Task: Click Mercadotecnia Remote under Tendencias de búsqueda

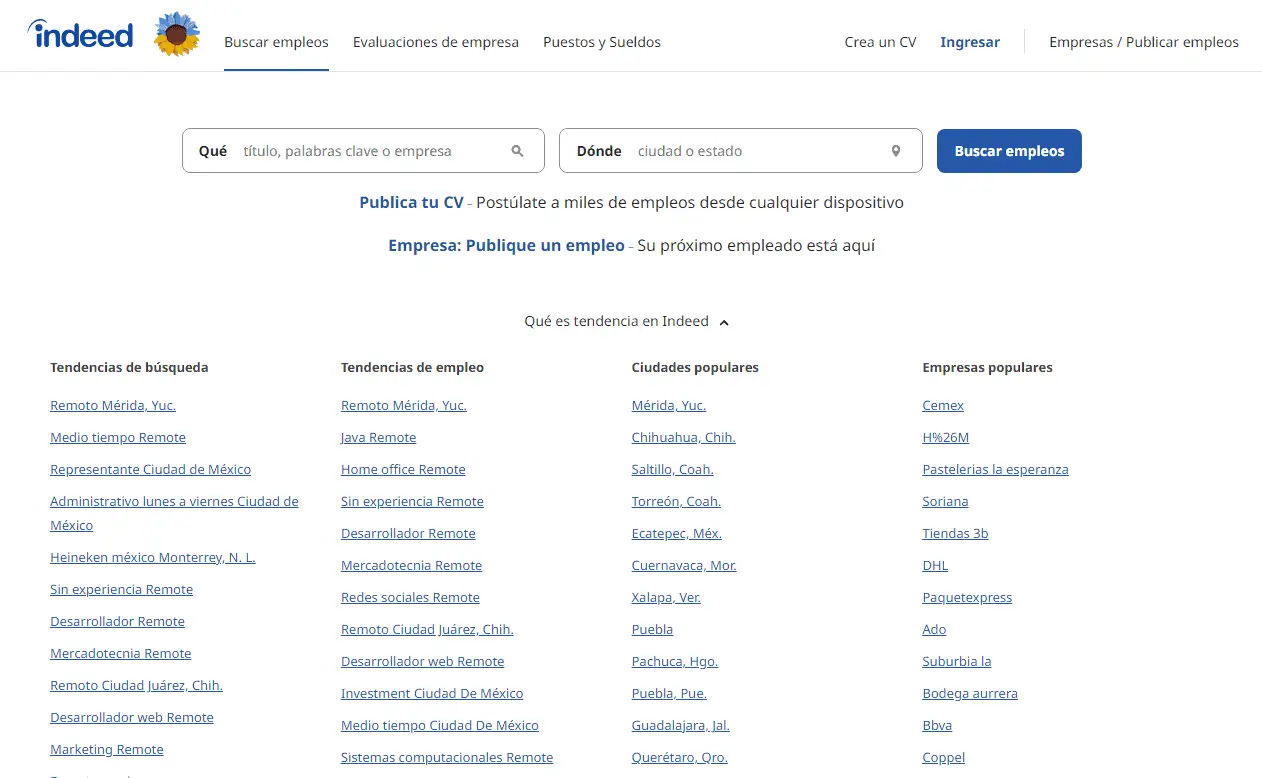Action: pos(121,653)
